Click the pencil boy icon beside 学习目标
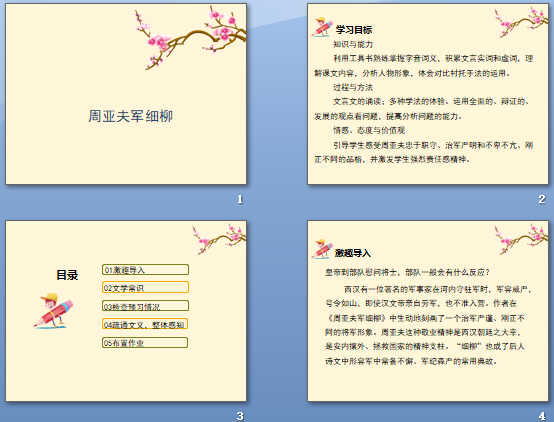554x422 pixels. click(x=322, y=27)
